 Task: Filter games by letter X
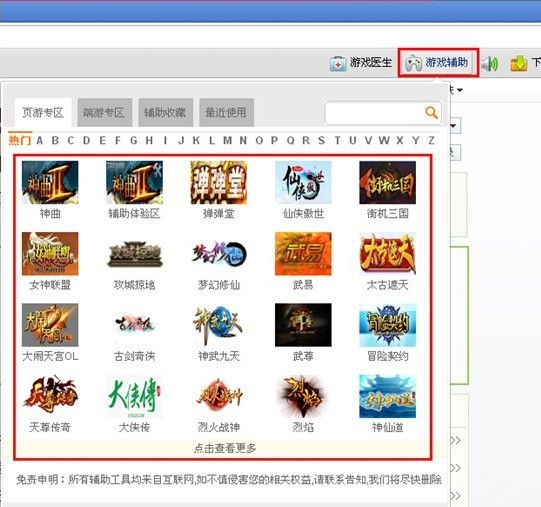click(x=400, y=140)
